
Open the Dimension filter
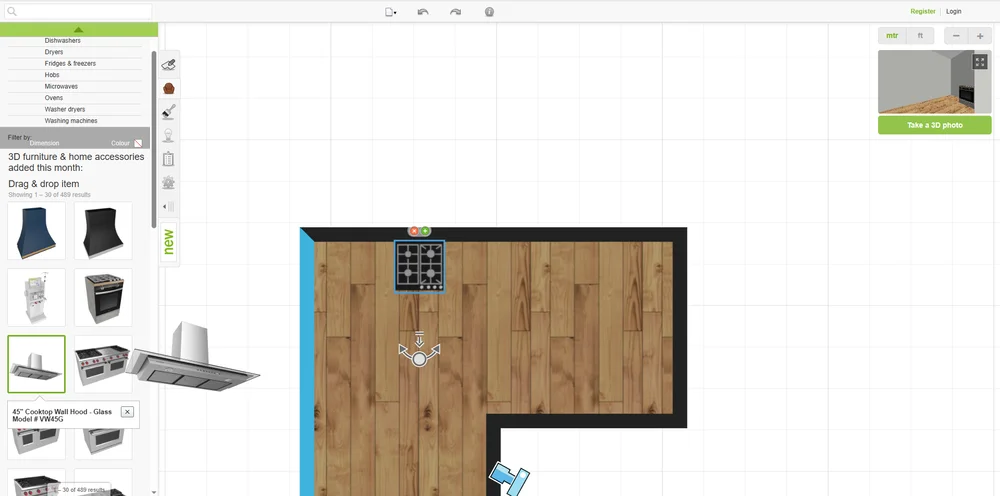point(45,143)
